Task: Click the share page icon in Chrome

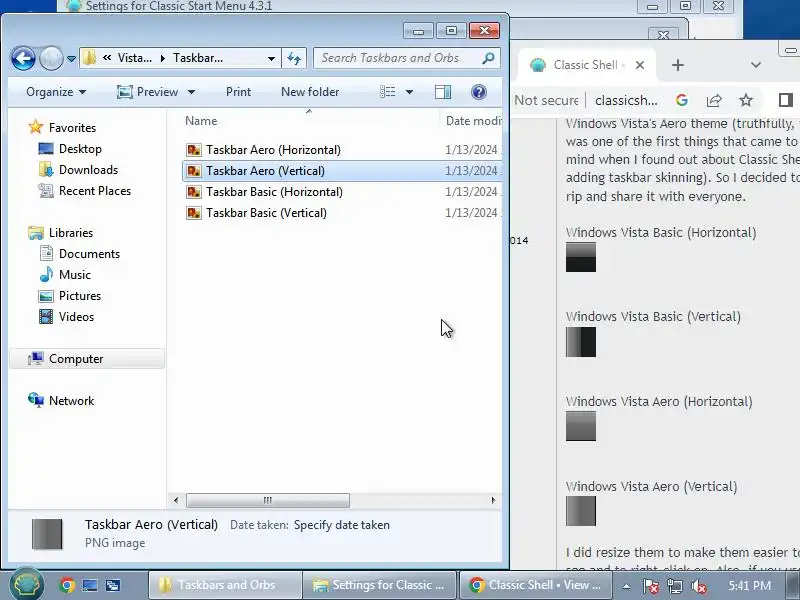Action: click(x=714, y=100)
